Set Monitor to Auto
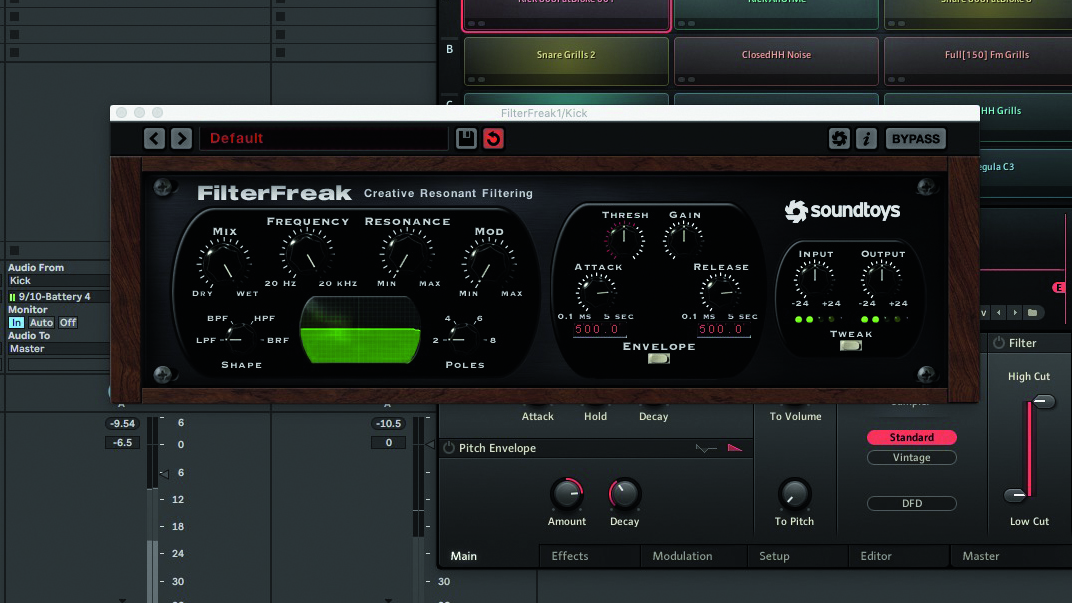1072x603 pixels. pyautogui.click(x=41, y=323)
